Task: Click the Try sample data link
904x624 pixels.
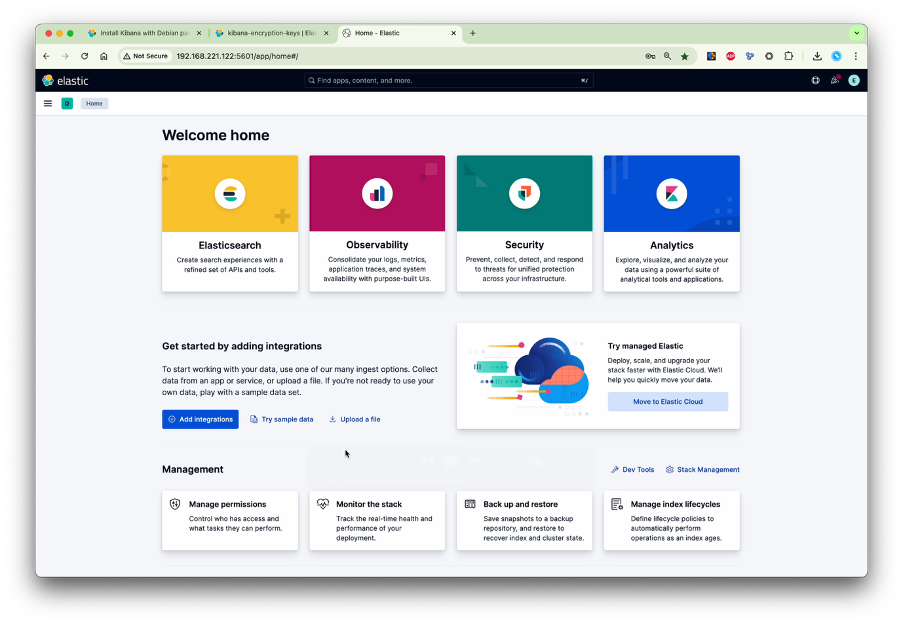Action: [281, 419]
